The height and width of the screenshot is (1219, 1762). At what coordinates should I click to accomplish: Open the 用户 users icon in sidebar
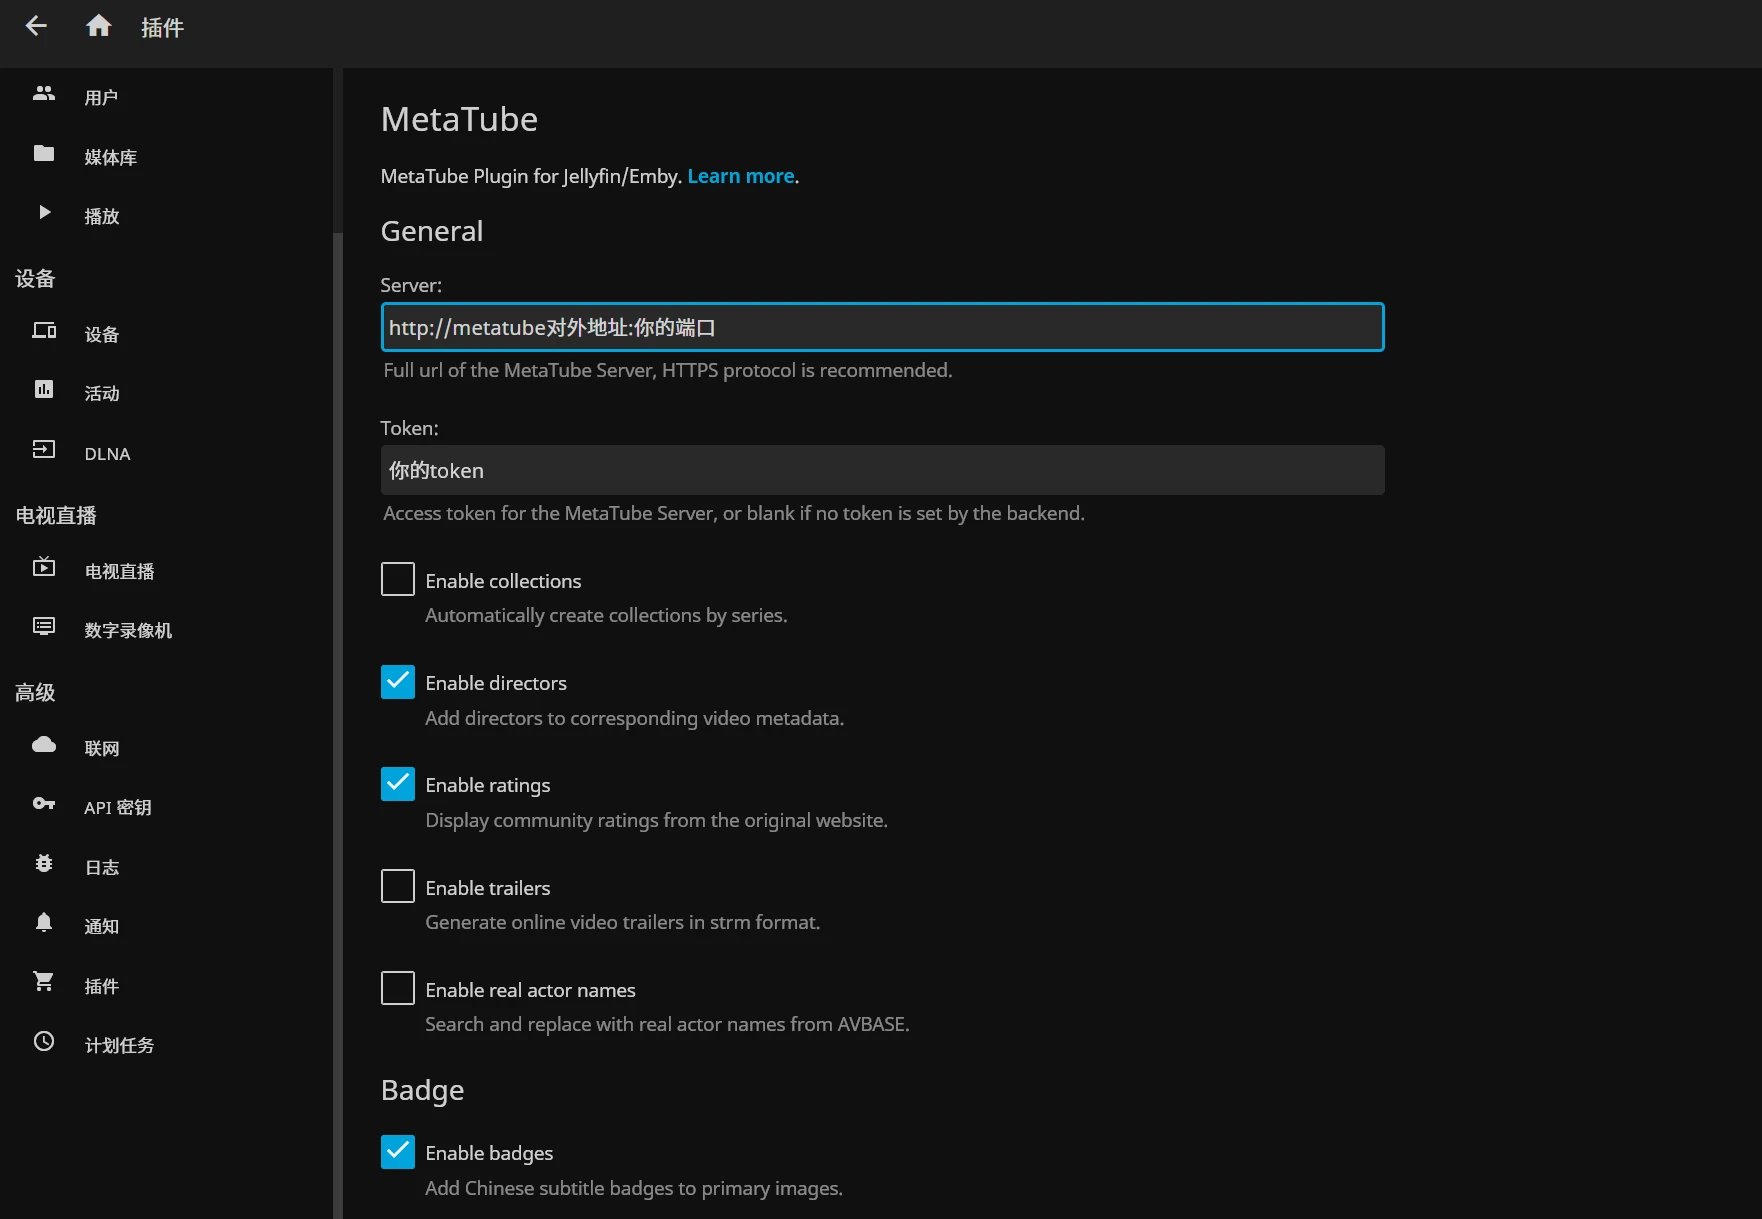tap(44, 94)
